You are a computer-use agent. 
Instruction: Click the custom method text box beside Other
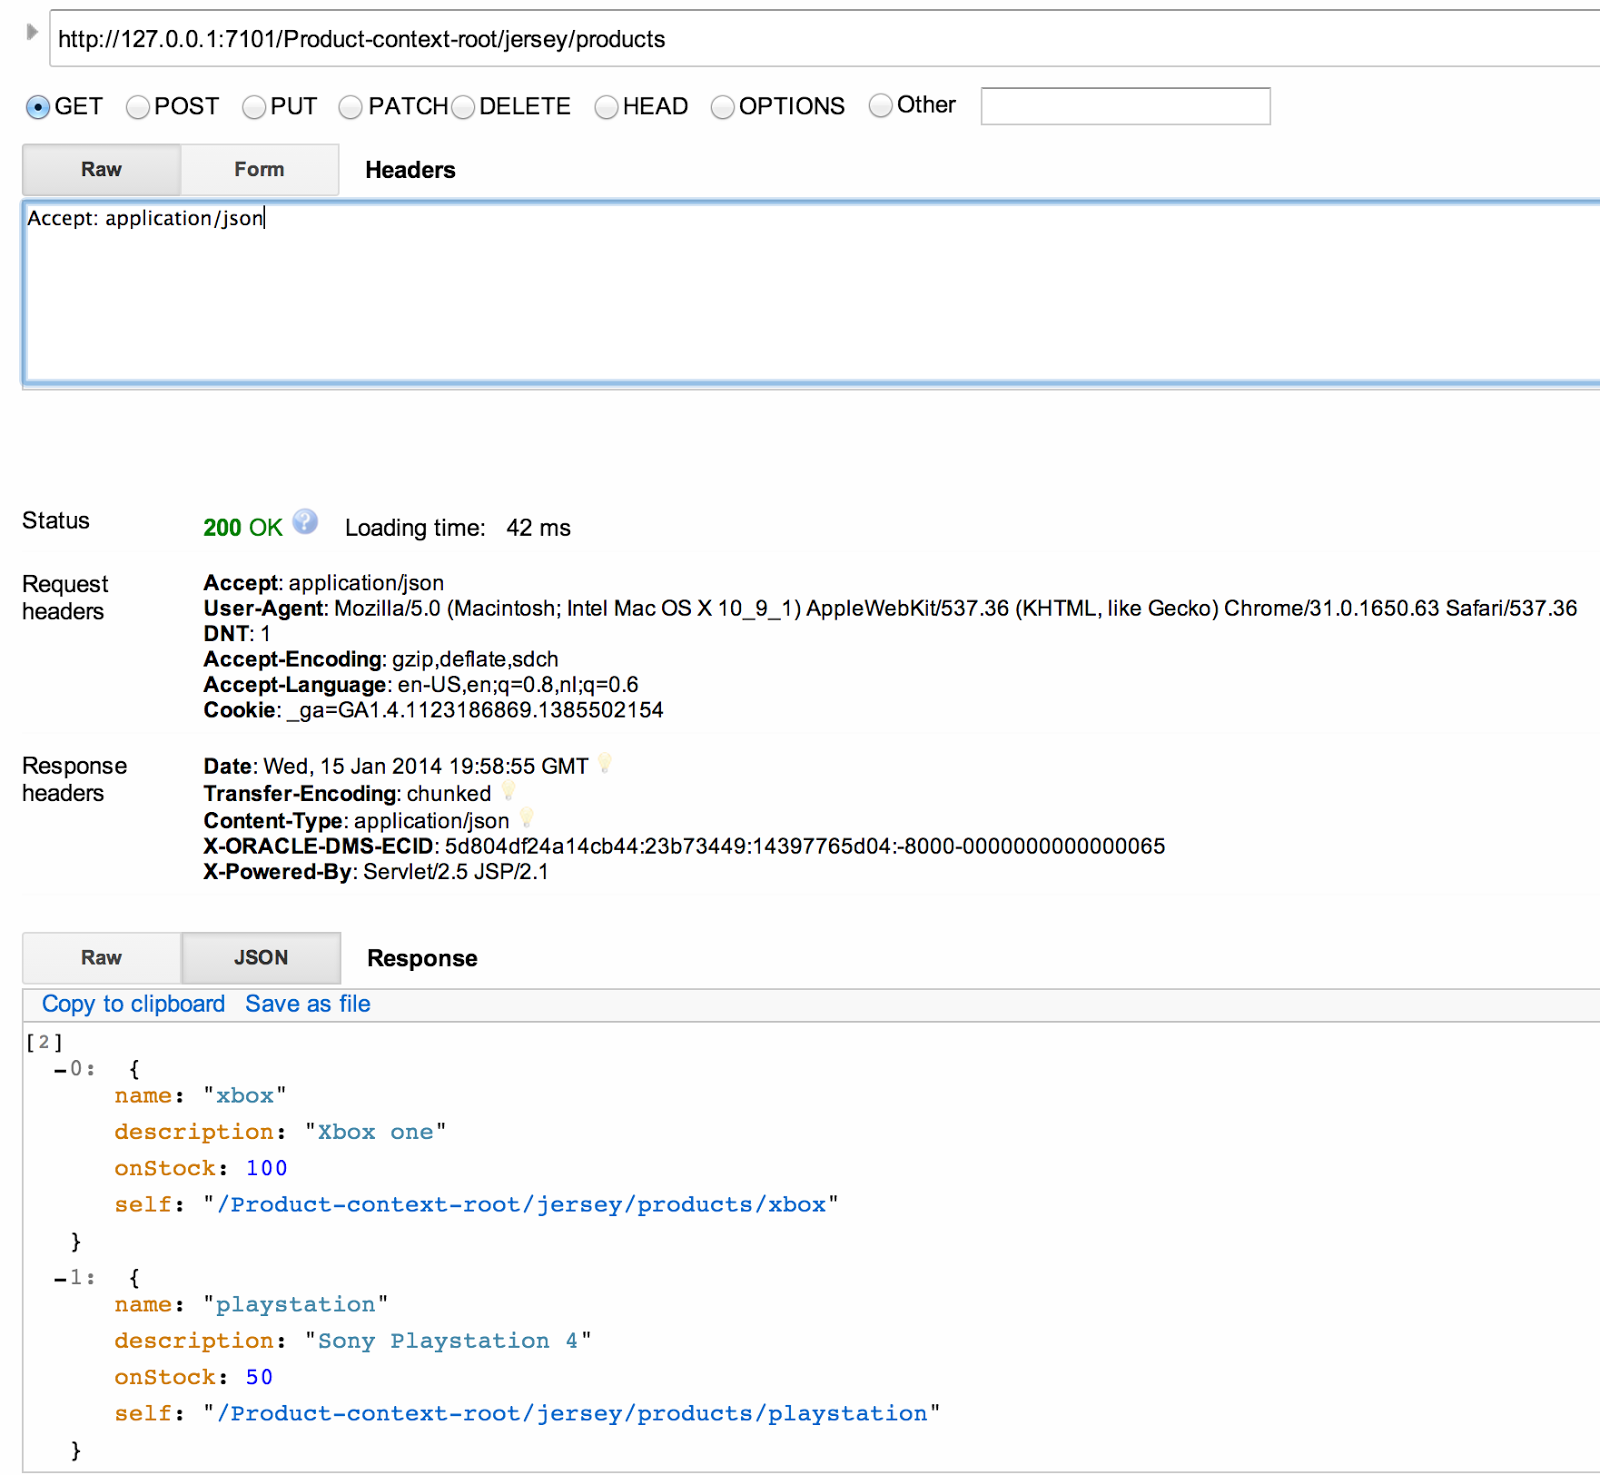coord(1125,106)
